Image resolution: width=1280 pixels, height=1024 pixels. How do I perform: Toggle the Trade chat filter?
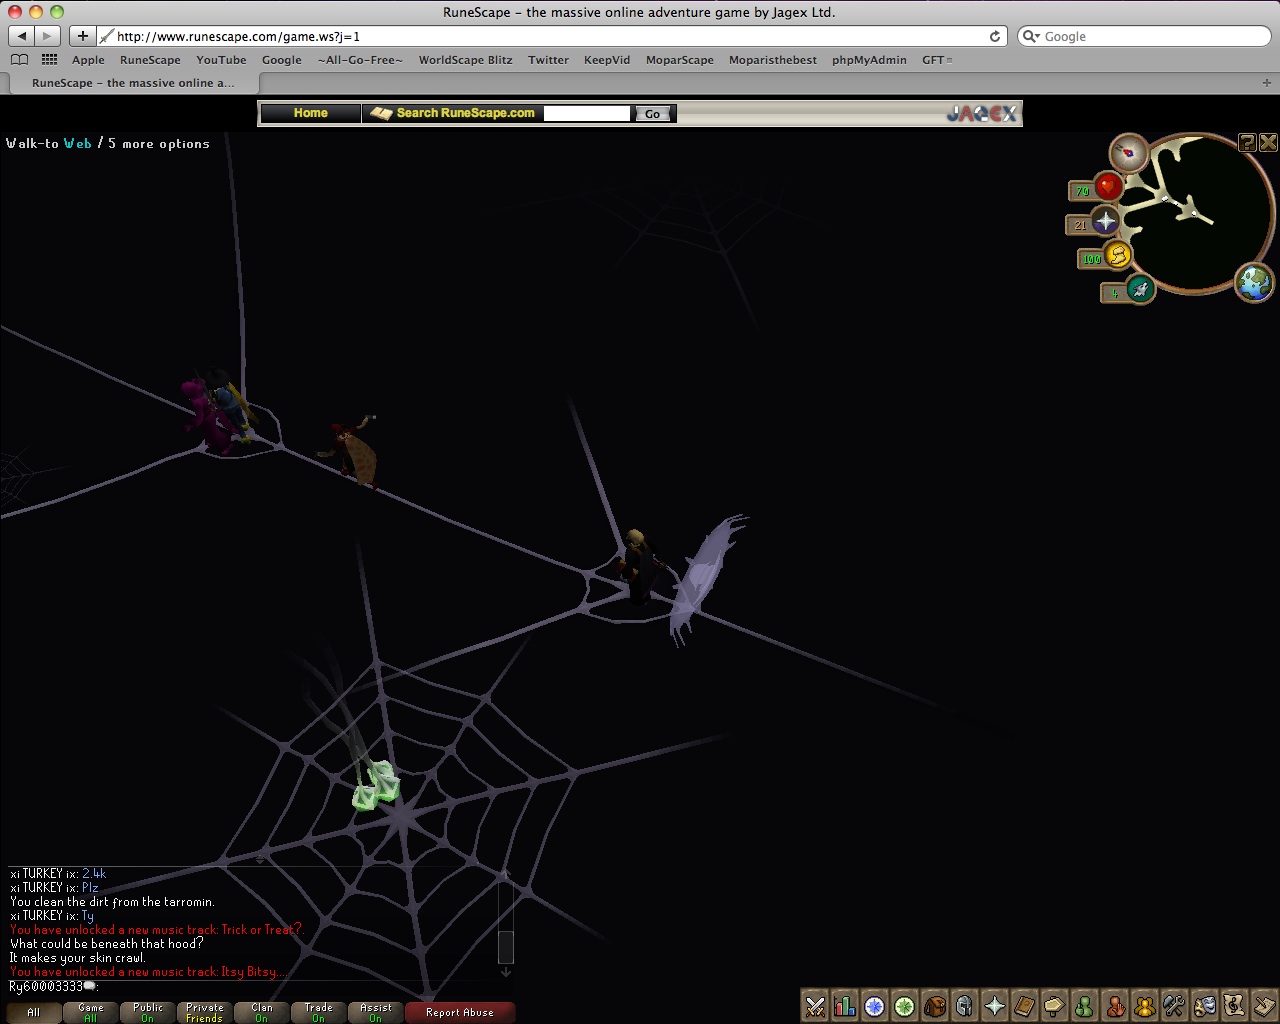[319, 1012]
